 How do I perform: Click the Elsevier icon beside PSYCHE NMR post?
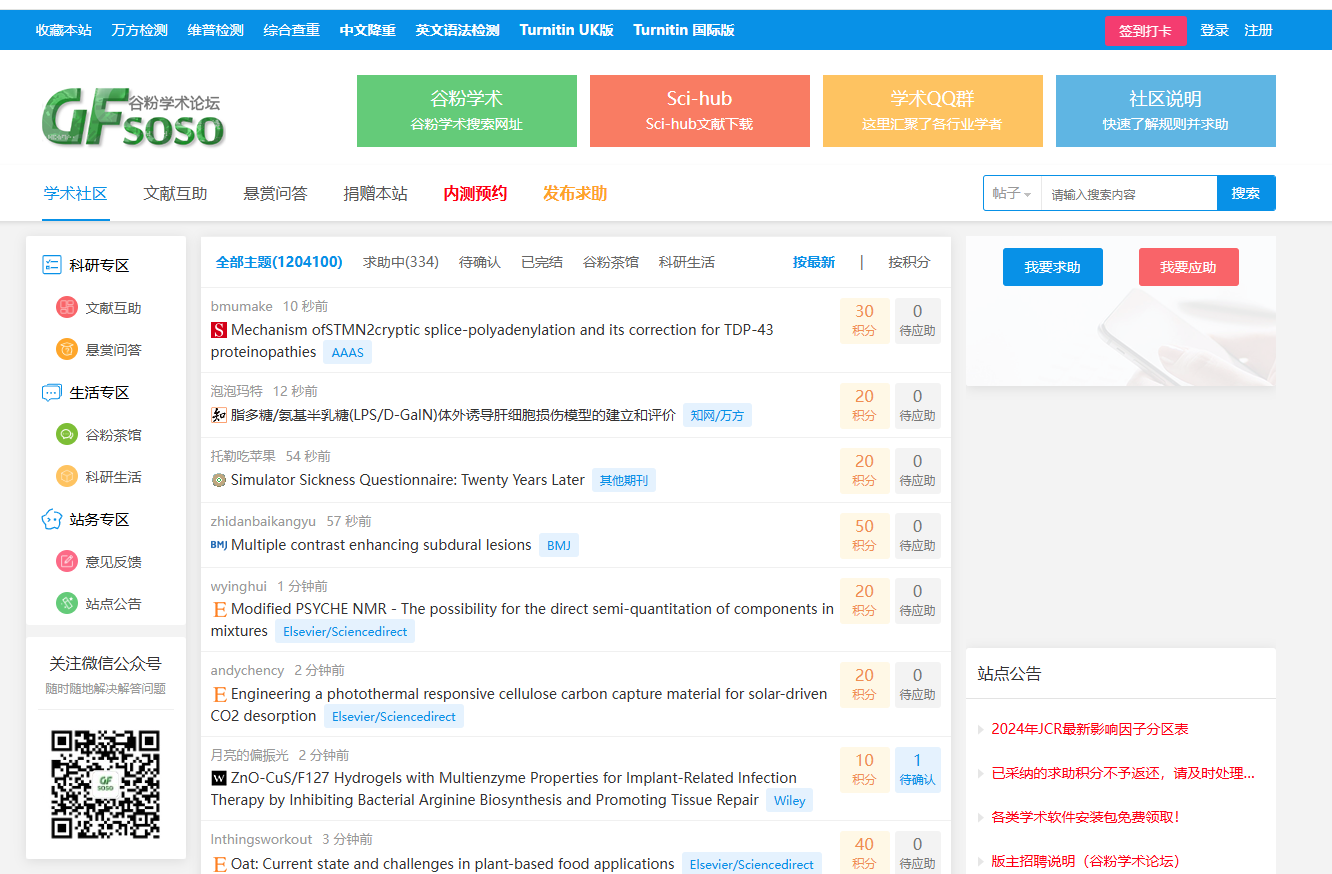click(x=219, y=609)
